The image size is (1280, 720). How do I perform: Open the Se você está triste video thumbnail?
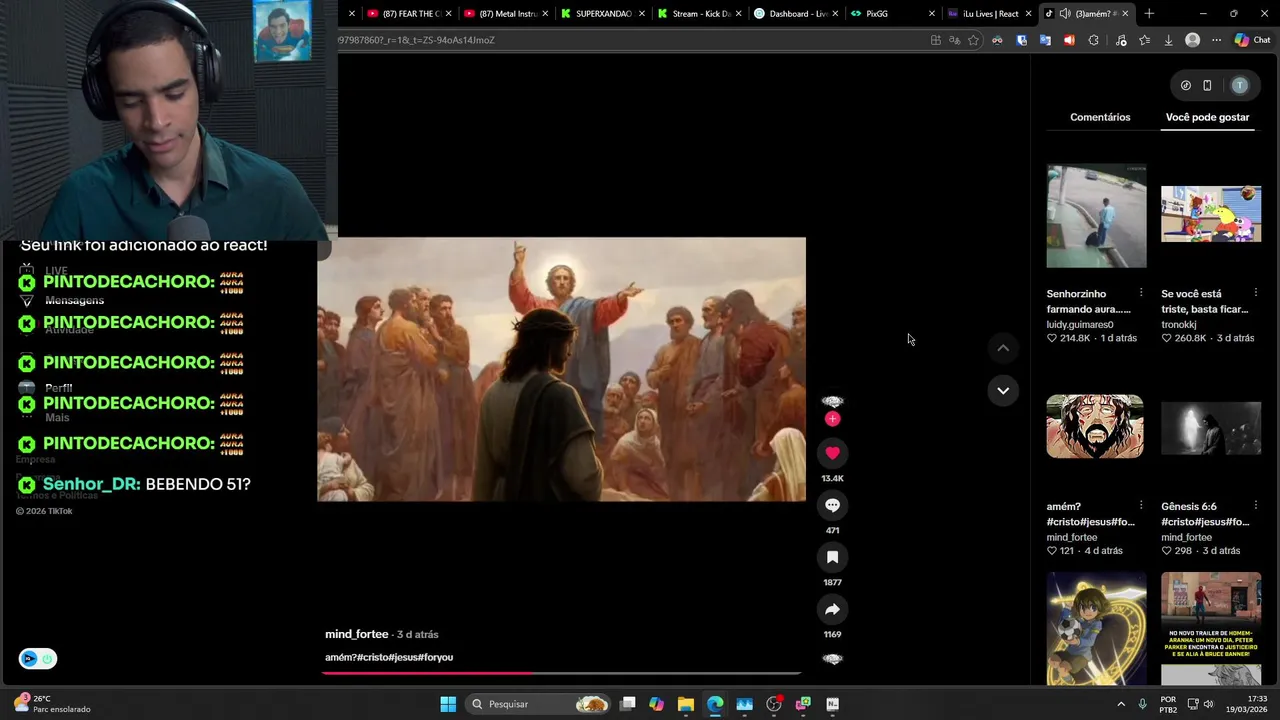(x=1211, y=214)
